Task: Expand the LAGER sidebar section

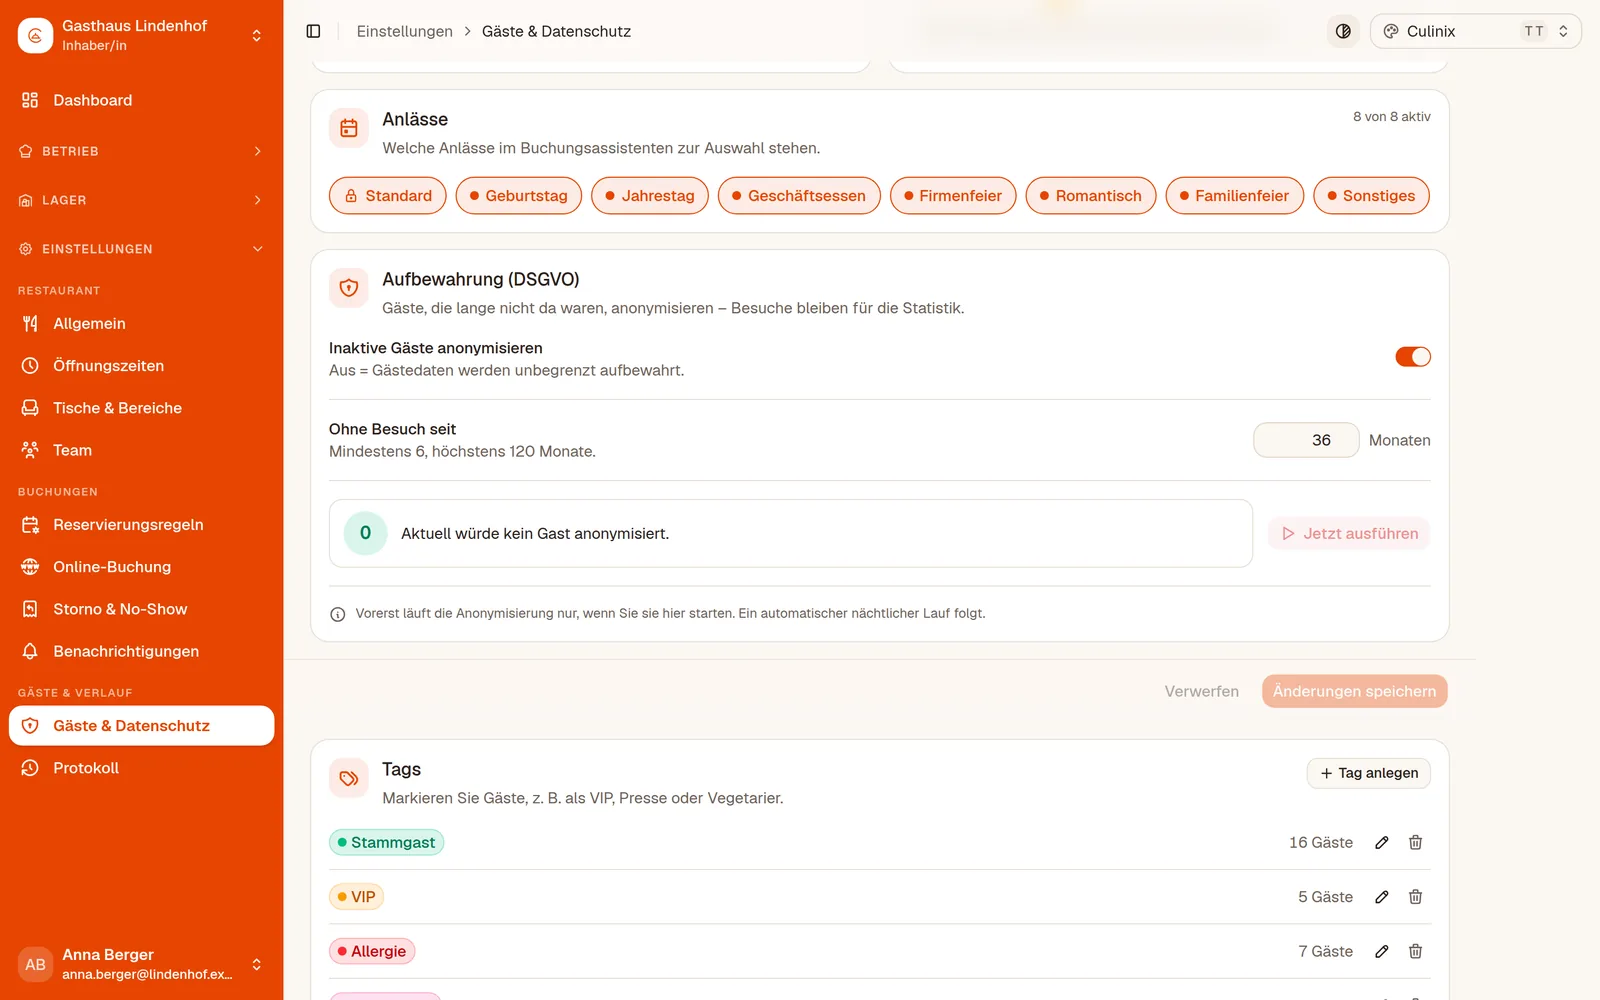Action: tap(141, 200)
